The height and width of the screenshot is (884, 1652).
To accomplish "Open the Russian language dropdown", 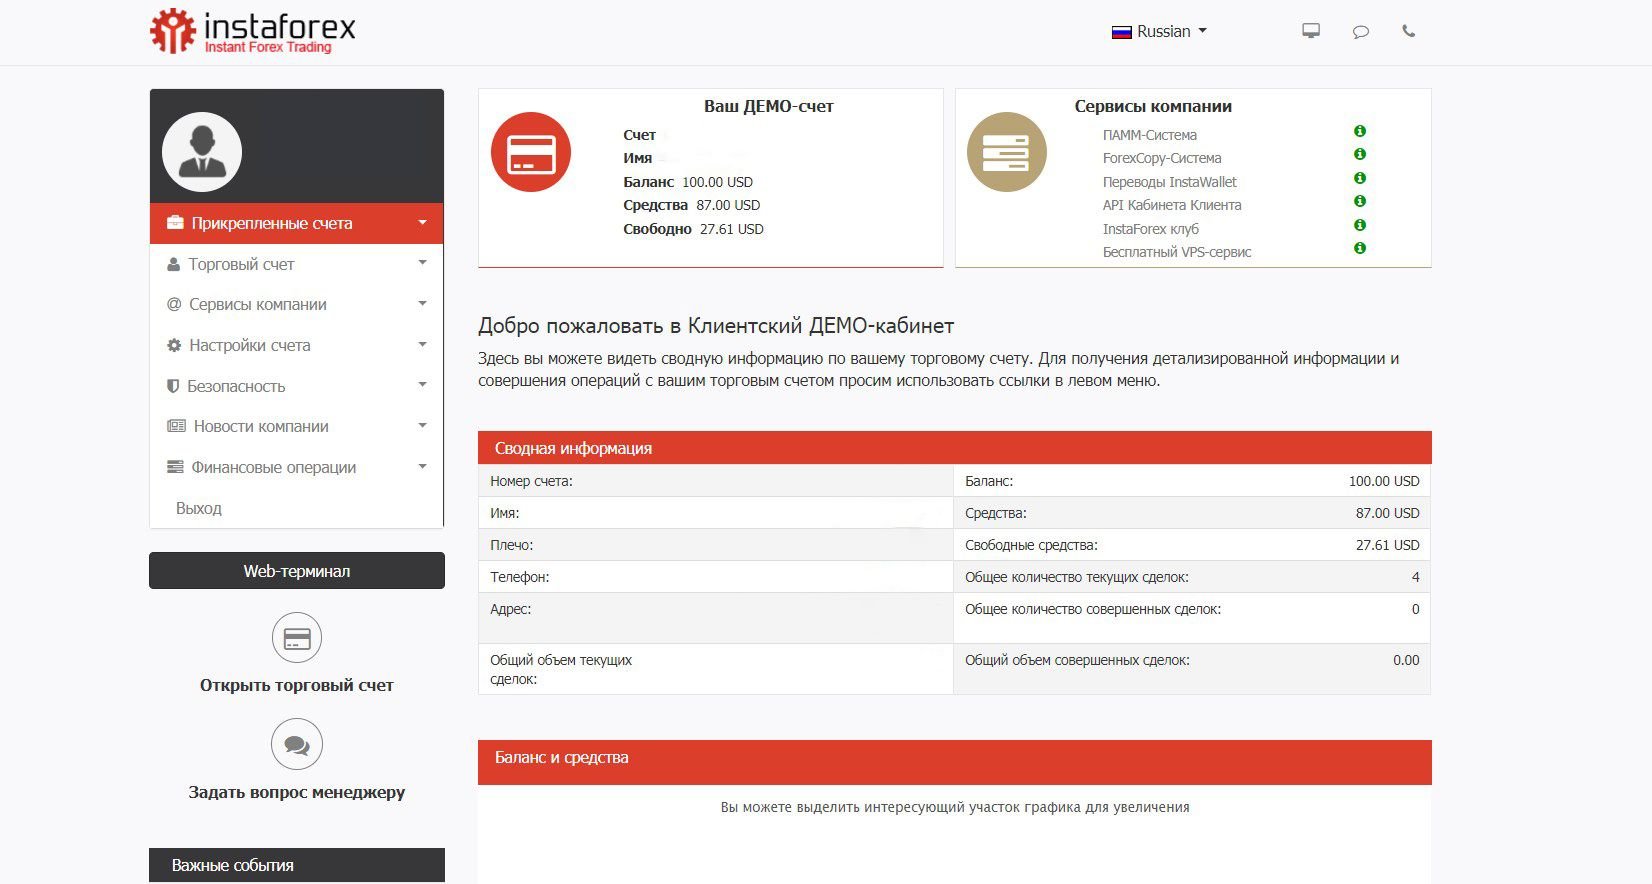I will coord(1160,31).
